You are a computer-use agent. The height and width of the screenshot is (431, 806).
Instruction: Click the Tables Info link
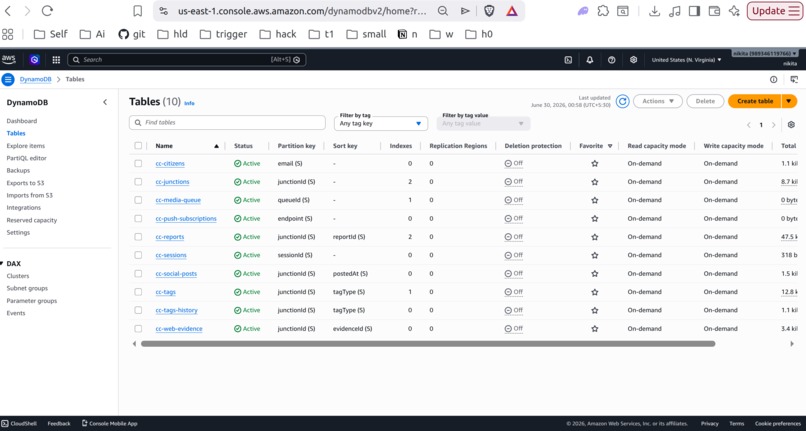(189, 103)
